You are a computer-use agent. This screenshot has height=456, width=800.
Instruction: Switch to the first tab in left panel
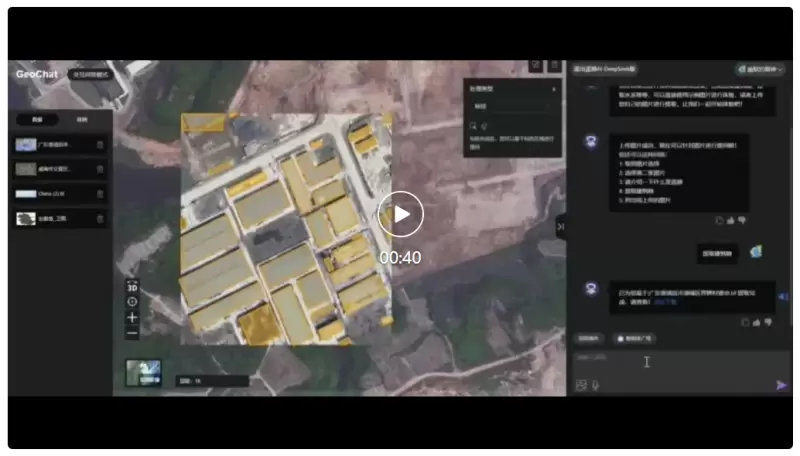tap(37, 119)
